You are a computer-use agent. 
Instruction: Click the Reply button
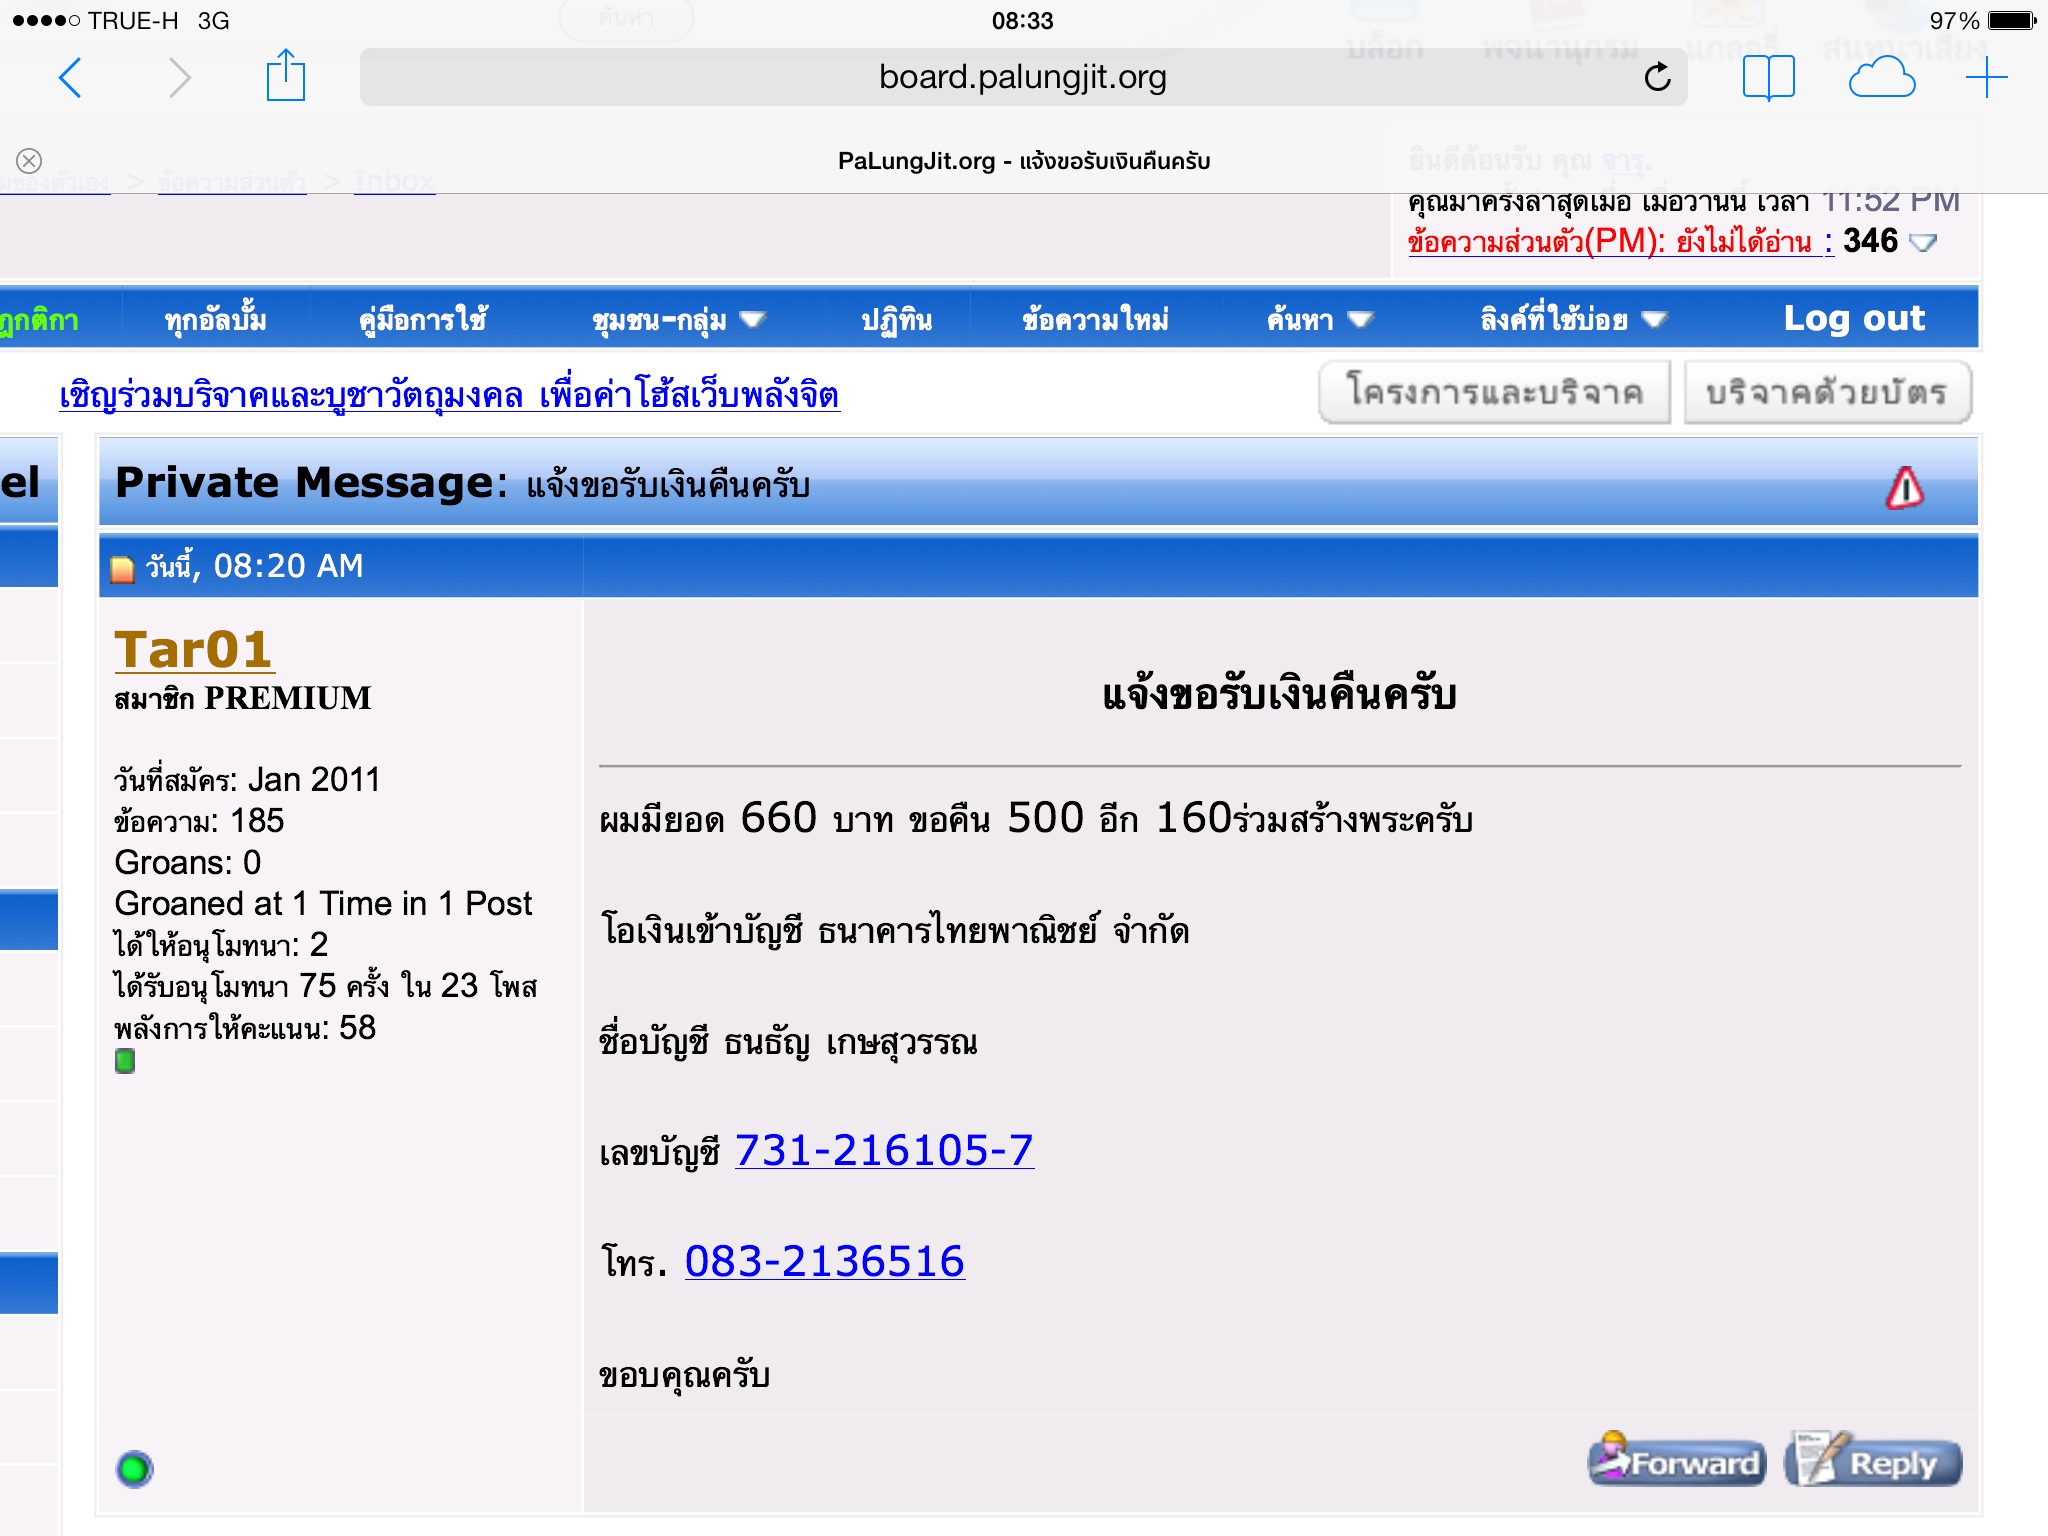(1874, 1462)
